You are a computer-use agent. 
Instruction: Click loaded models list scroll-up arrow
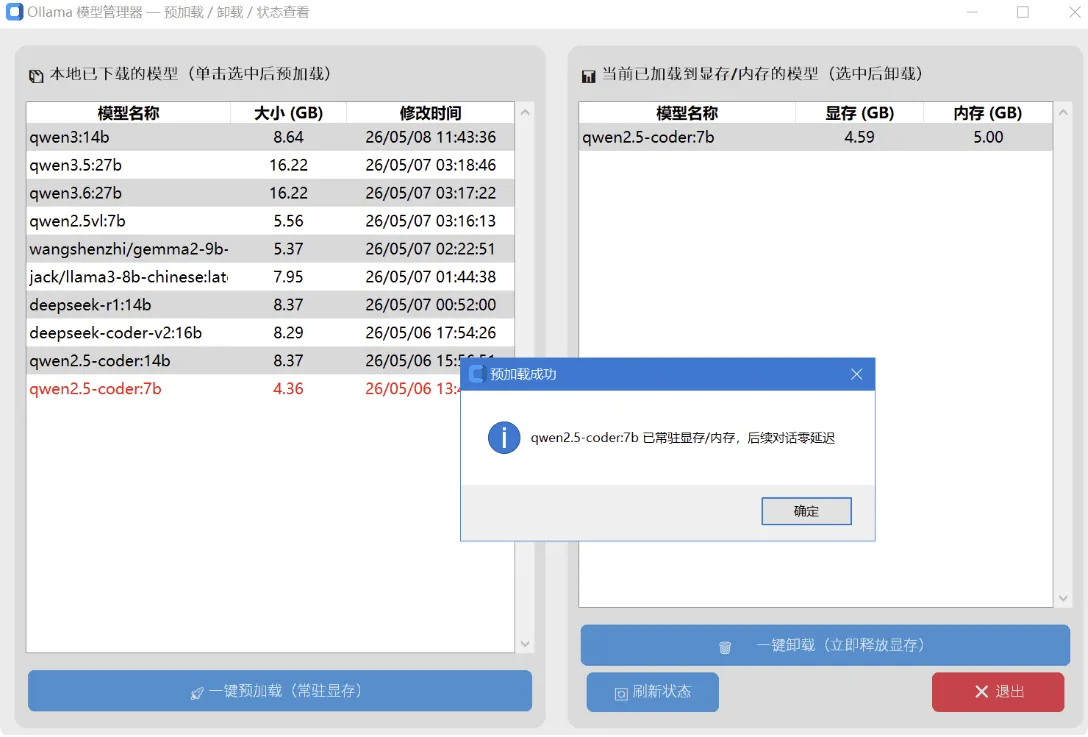point(1062,112)
